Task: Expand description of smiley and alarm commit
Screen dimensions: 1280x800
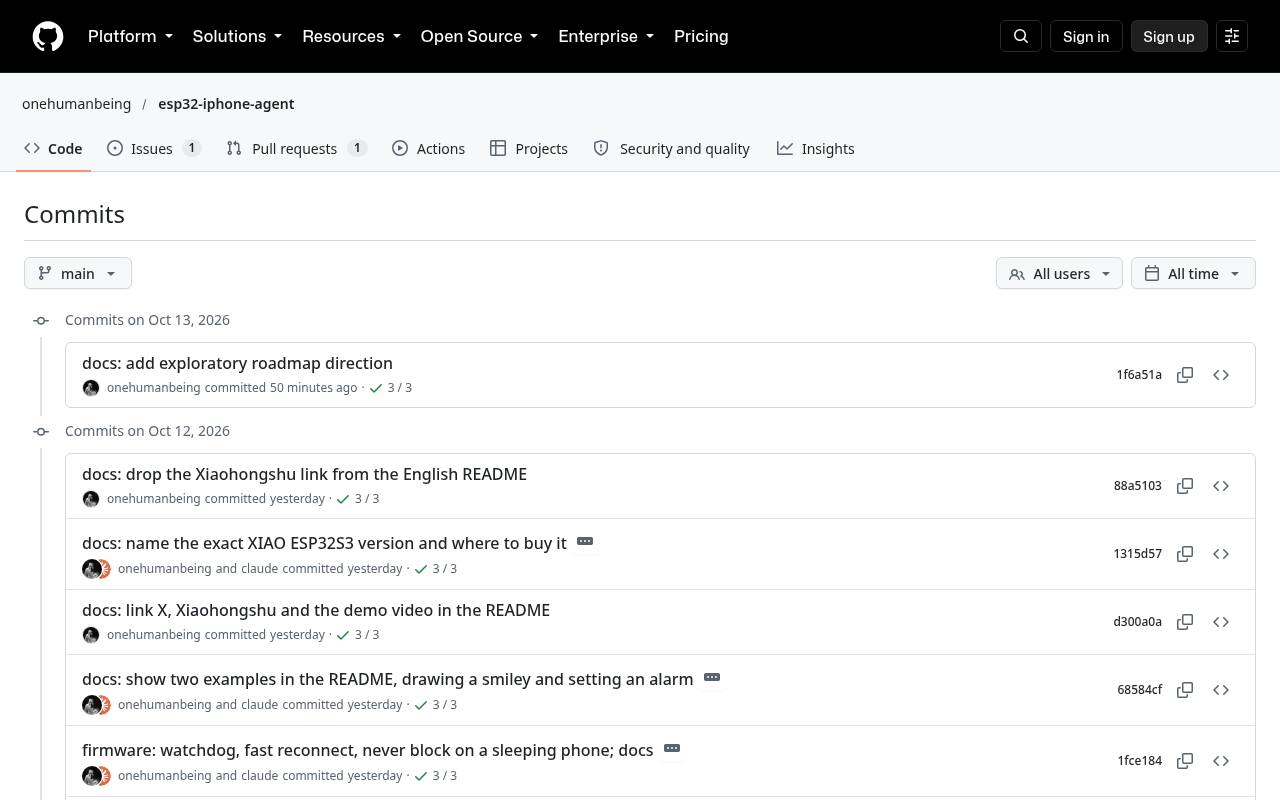Action: click(x=712, y=678)
